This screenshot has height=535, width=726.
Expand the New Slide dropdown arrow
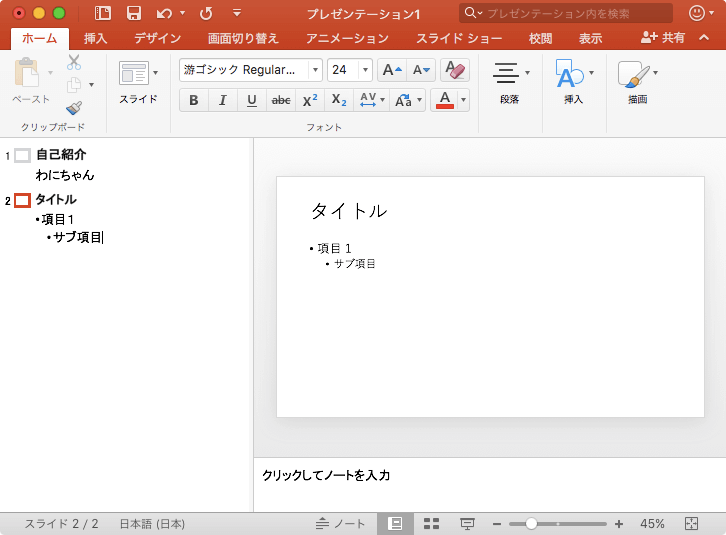coord(155,73)
